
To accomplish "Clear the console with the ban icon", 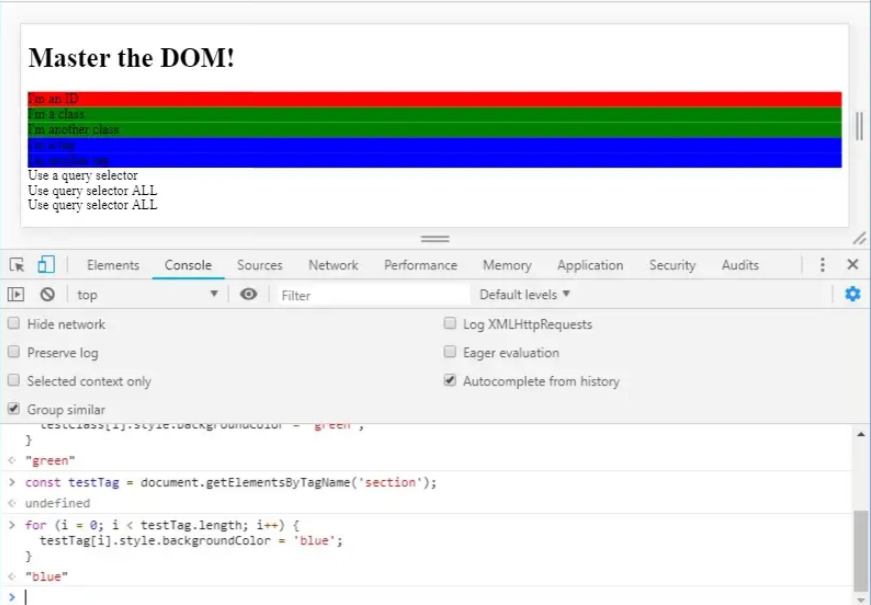I will point(47,295).
